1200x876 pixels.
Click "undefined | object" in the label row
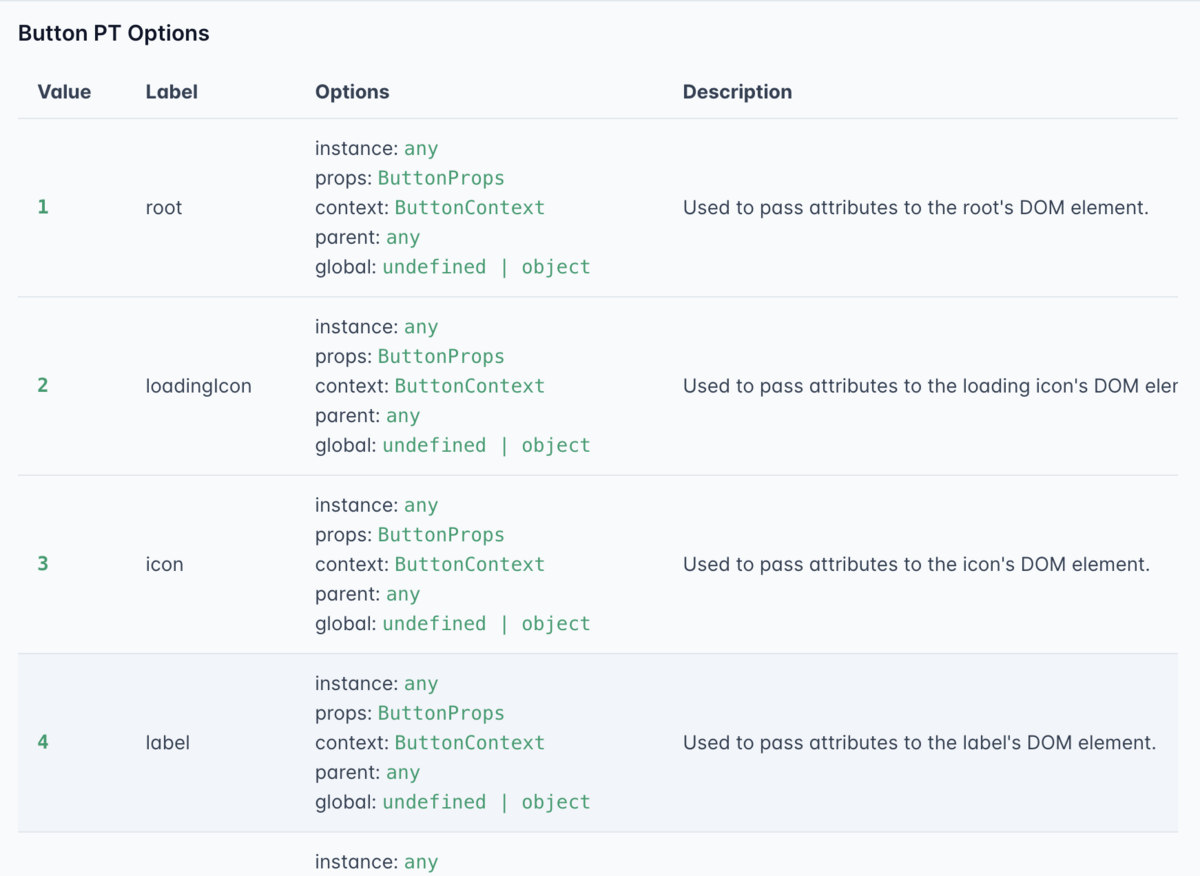(486, 802)
